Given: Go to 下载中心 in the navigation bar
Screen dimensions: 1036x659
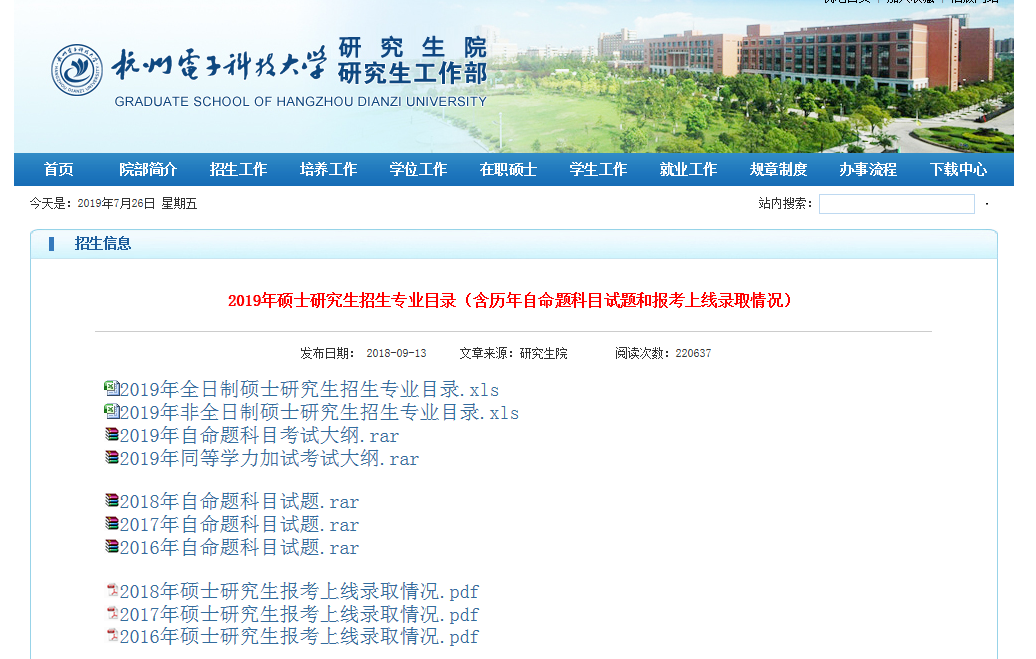Looking at the screenshot, I should [x=958, y=169].
